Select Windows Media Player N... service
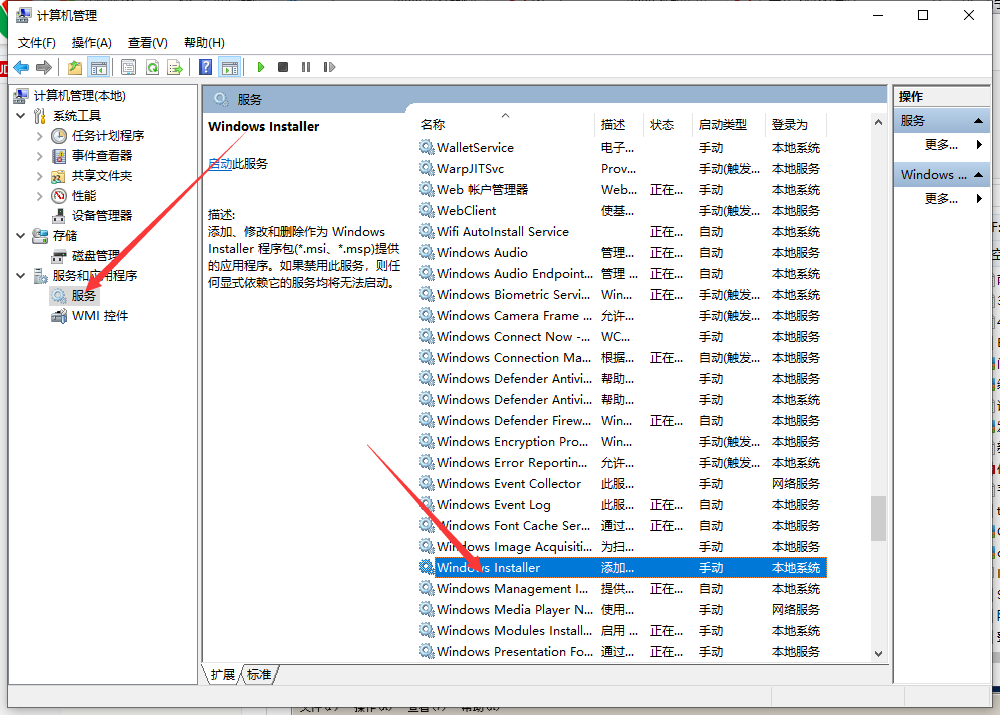The width and height of the screenshot is (1000, 715). tap(622, 610)
